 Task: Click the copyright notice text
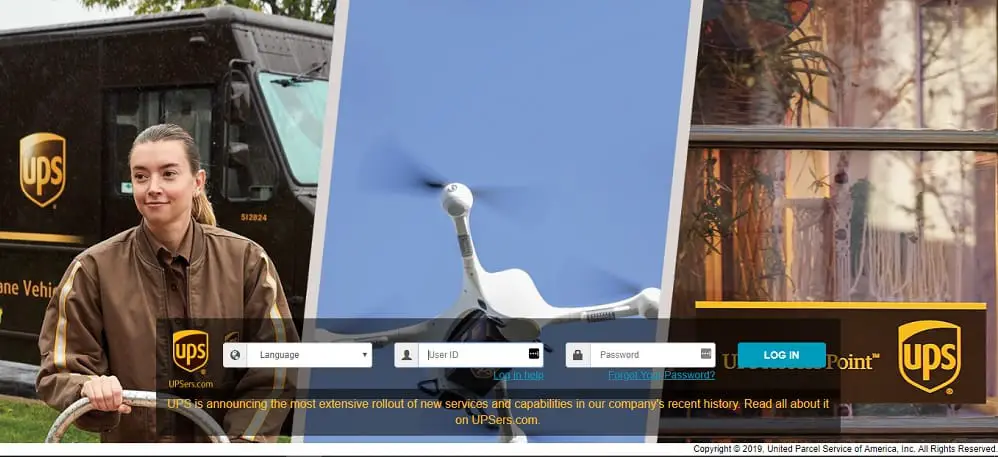tap(845, 449)
